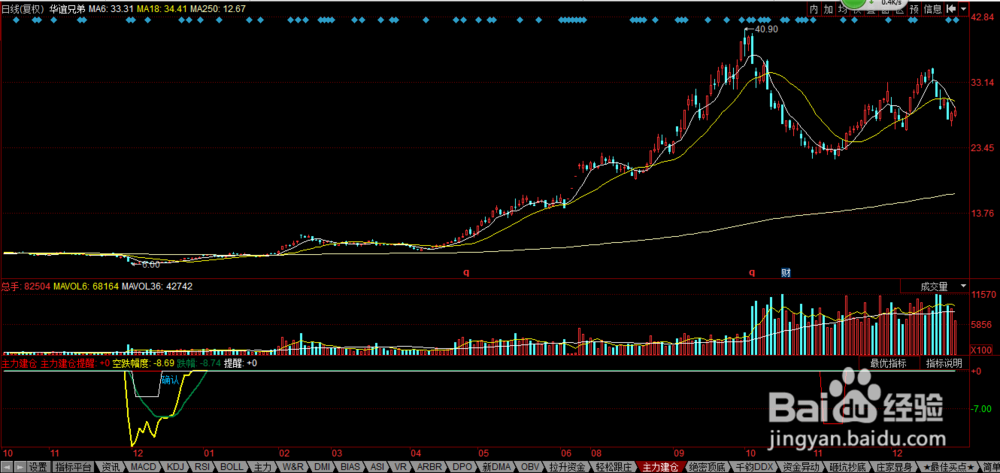The image size is (1000, 473).
Task: Open the top-right toolbar dropdown arrow
Action: pyautogui.click(x=963, y=9)
